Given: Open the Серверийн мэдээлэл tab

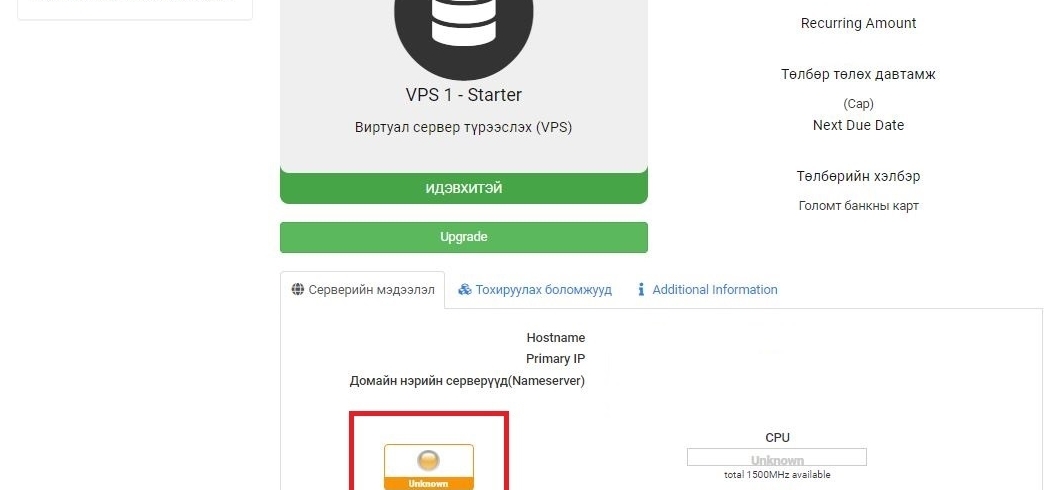Looking at the screenshot, I should coord(363,290).
